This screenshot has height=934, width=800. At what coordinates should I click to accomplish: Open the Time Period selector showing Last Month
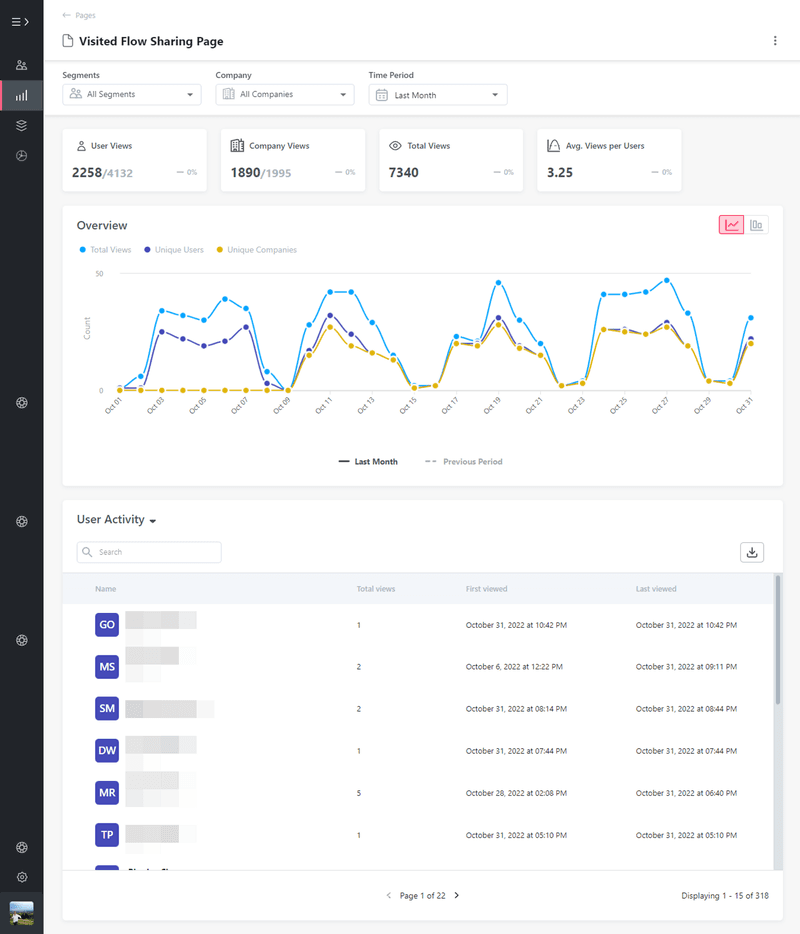(x=437, y=94)
